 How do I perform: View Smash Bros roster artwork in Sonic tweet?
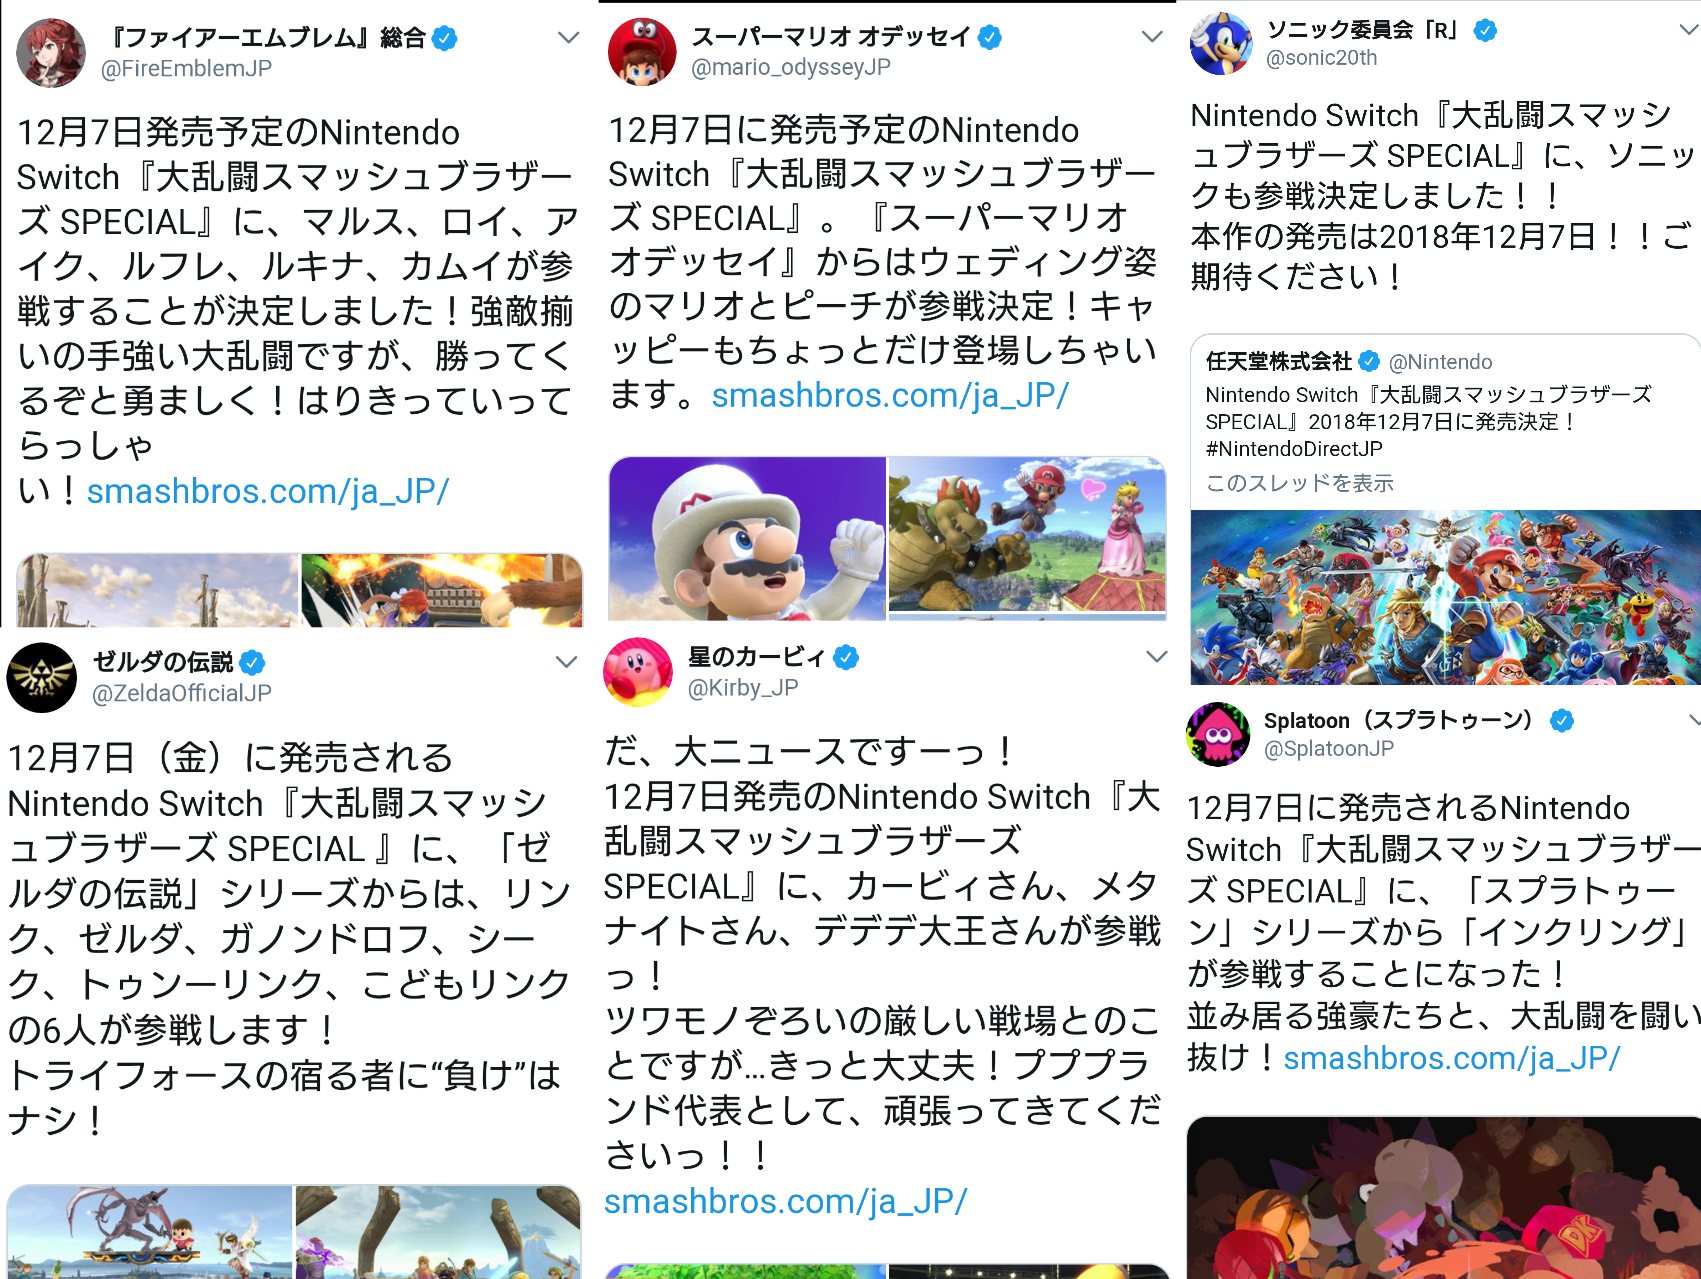(x=1445, y=597)
